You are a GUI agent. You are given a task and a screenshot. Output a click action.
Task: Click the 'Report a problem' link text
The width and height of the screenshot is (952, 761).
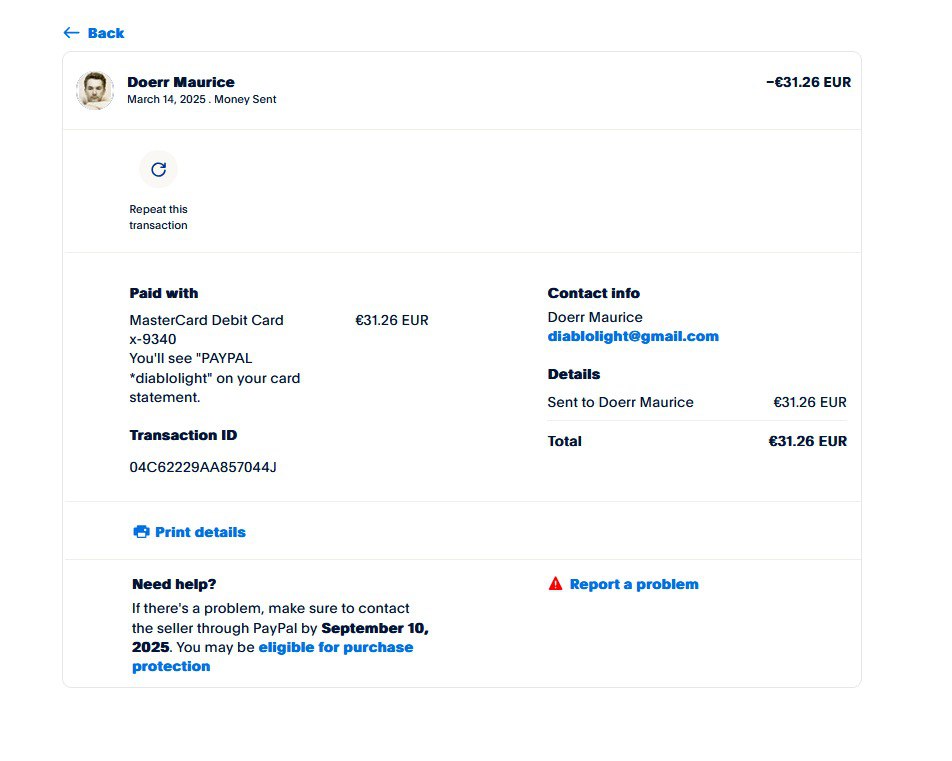(x=634, y=584)
